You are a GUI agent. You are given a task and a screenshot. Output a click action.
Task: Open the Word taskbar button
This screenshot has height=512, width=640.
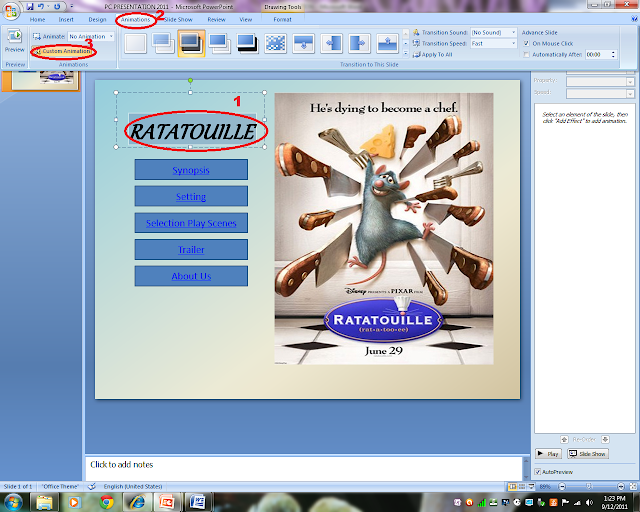(x=198, y=502)
